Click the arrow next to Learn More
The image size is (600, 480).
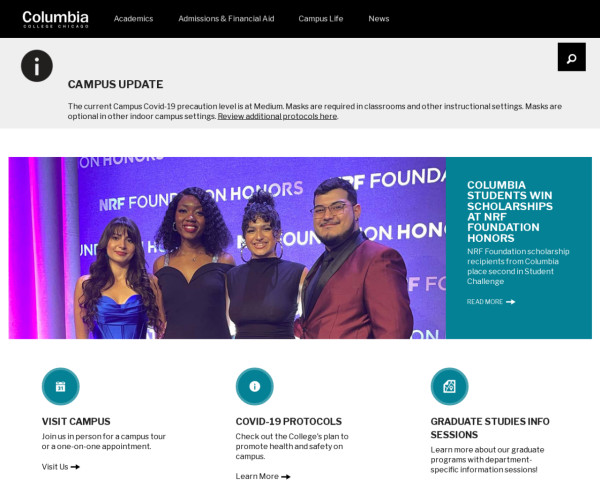pos(286,476)
